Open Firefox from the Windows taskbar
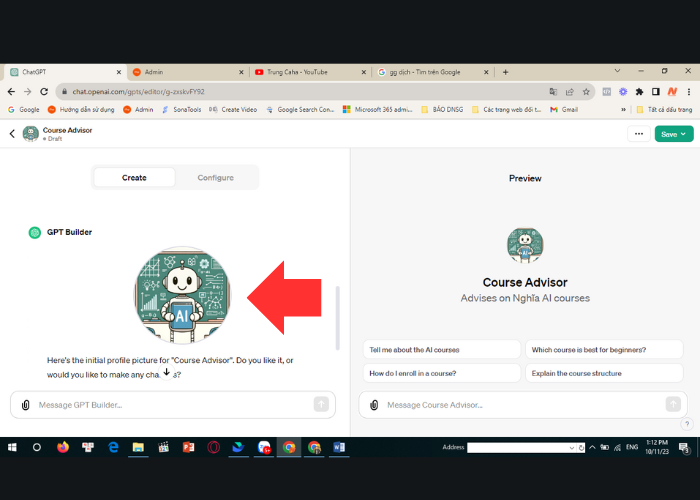Screen dimensions: 700x500 pos(63,447)
